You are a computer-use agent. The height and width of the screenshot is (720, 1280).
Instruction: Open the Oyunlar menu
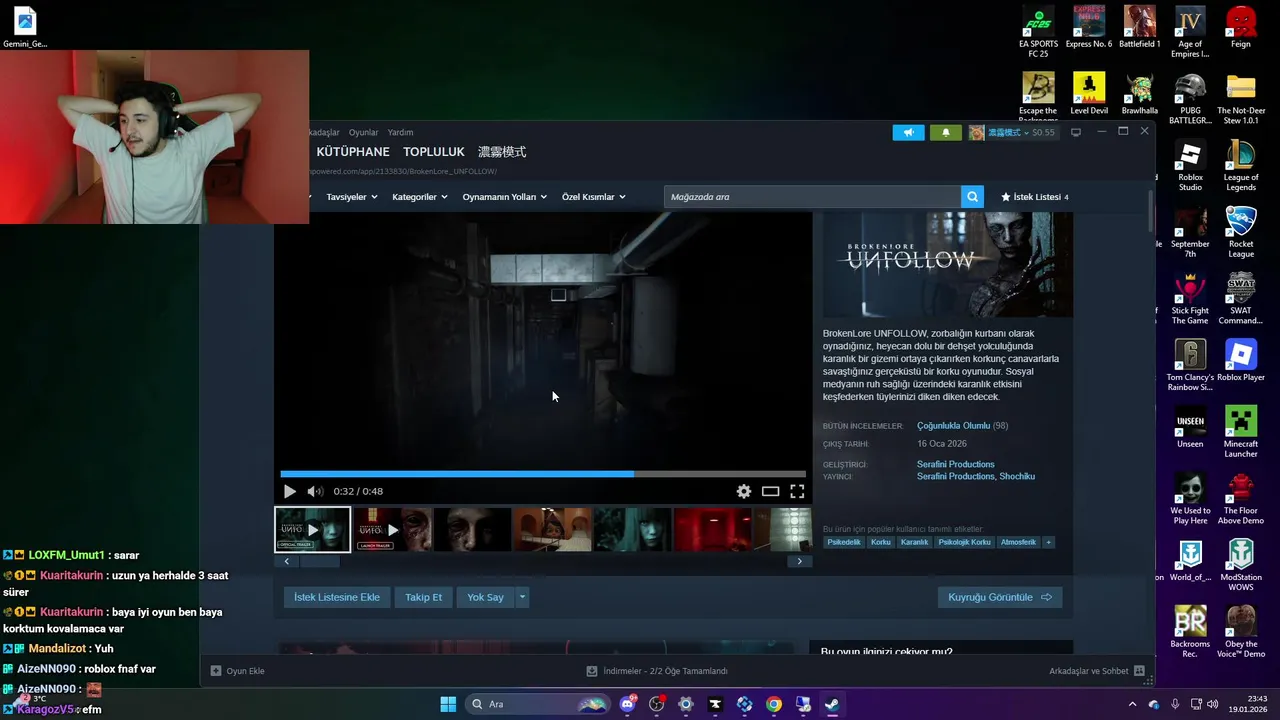pyautogui.click(x=363, y=132)
